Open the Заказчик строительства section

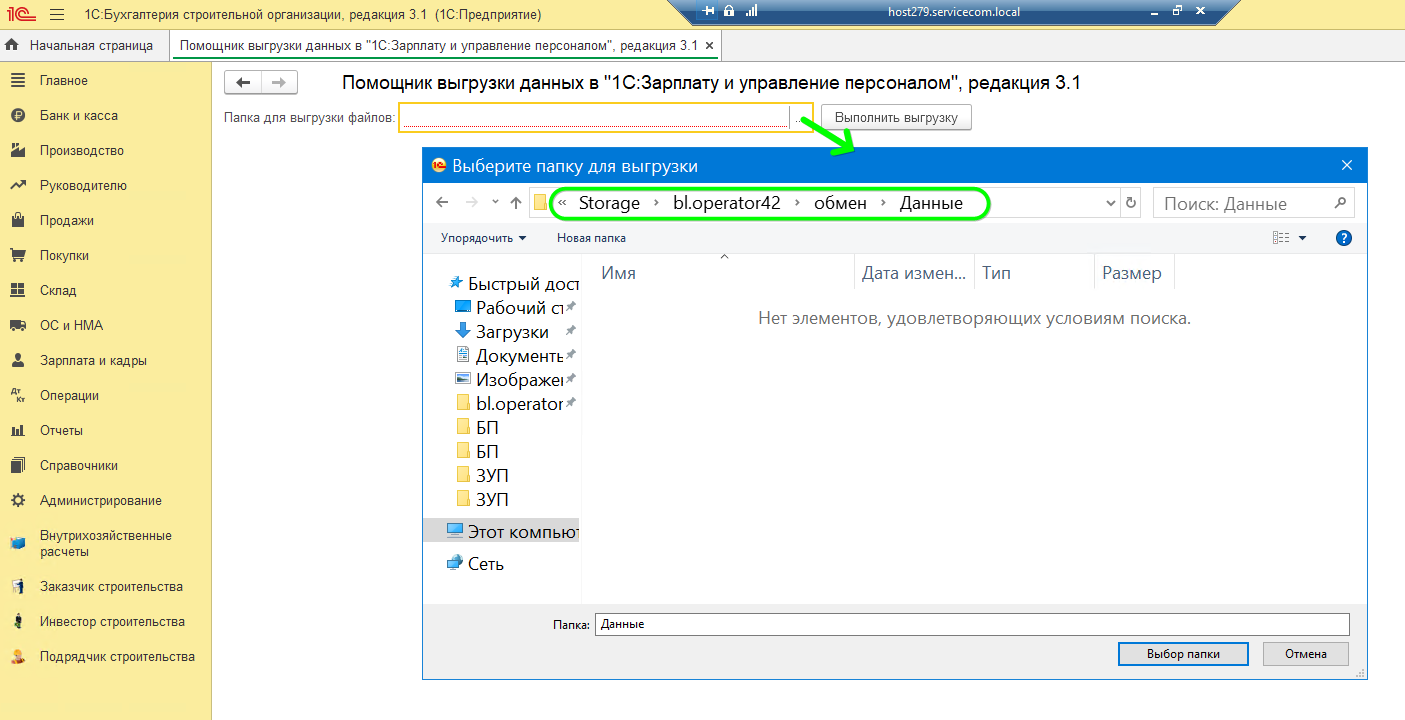coord(111,587)
